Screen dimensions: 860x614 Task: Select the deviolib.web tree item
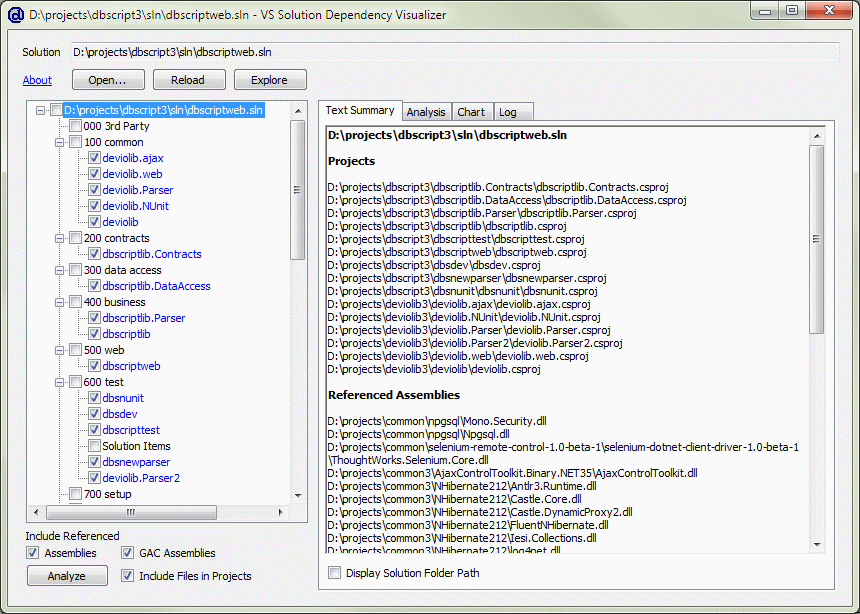132,174
